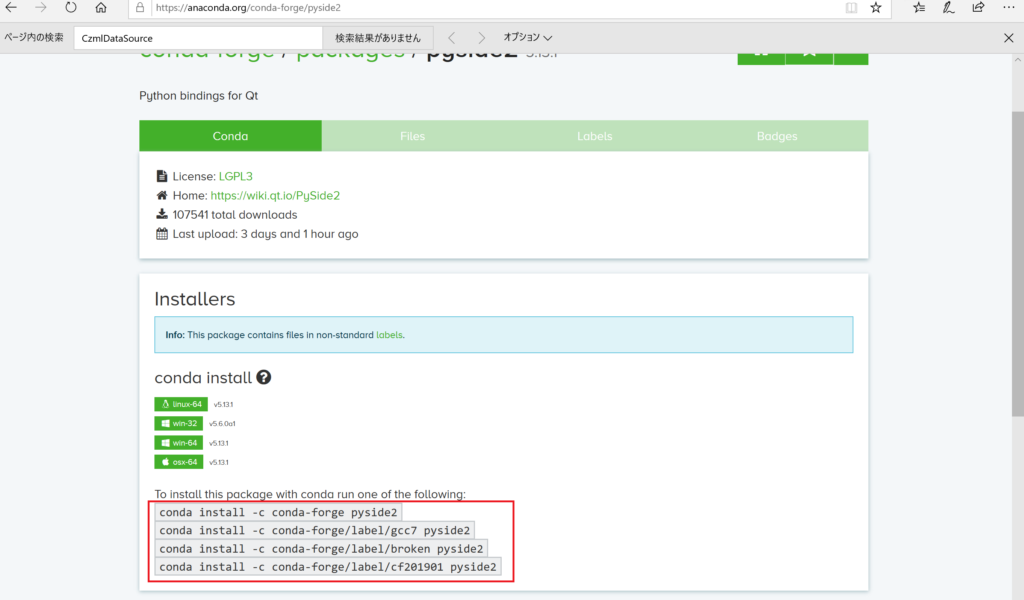1024x600 pixels.
Task: Go back to the previous page
Action: [x=11, y=8]
